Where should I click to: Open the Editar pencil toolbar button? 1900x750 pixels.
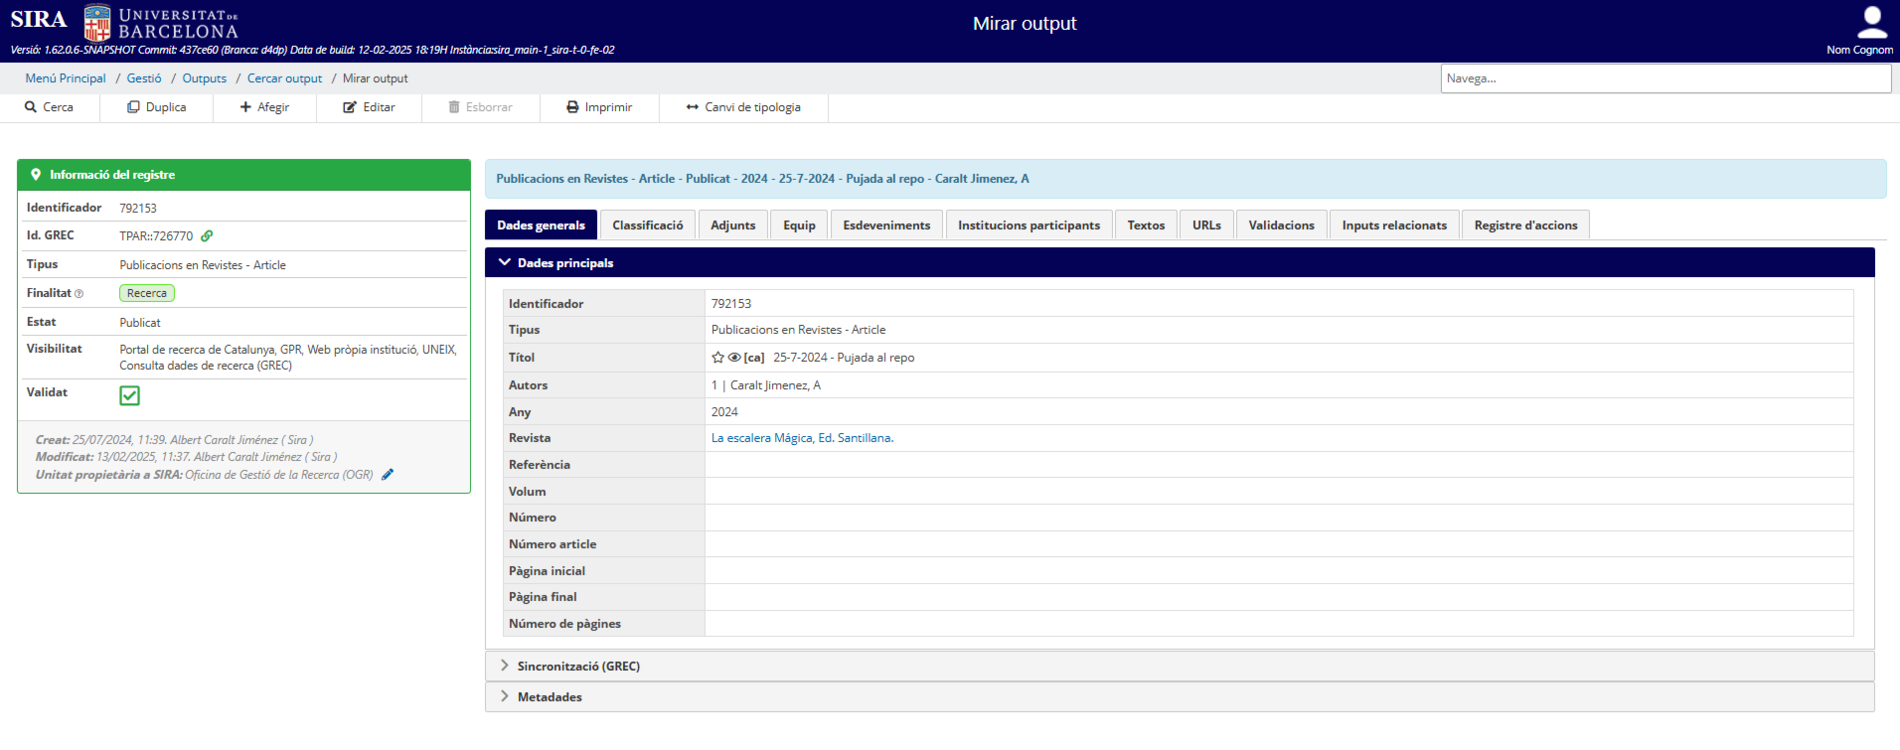[x=369, y=107]
